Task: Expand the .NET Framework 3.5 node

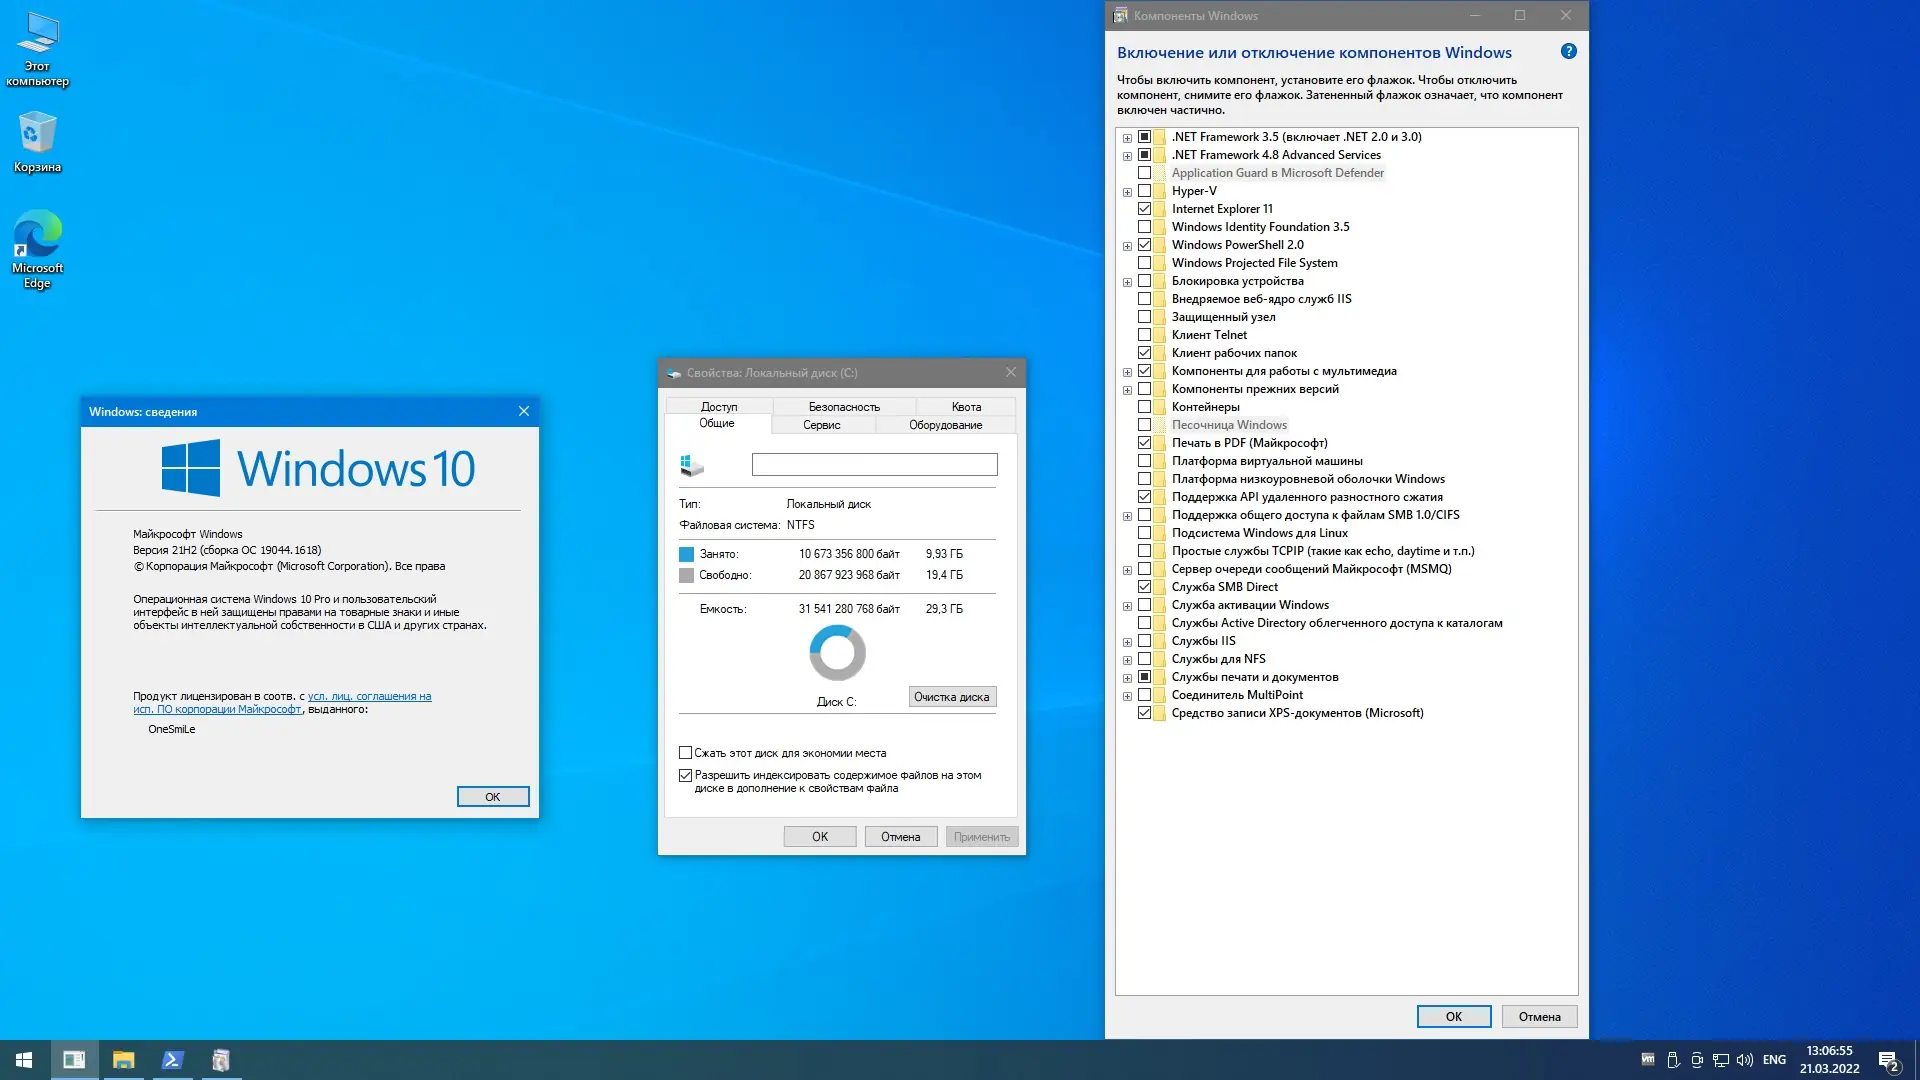Action: coord(1127,138)
